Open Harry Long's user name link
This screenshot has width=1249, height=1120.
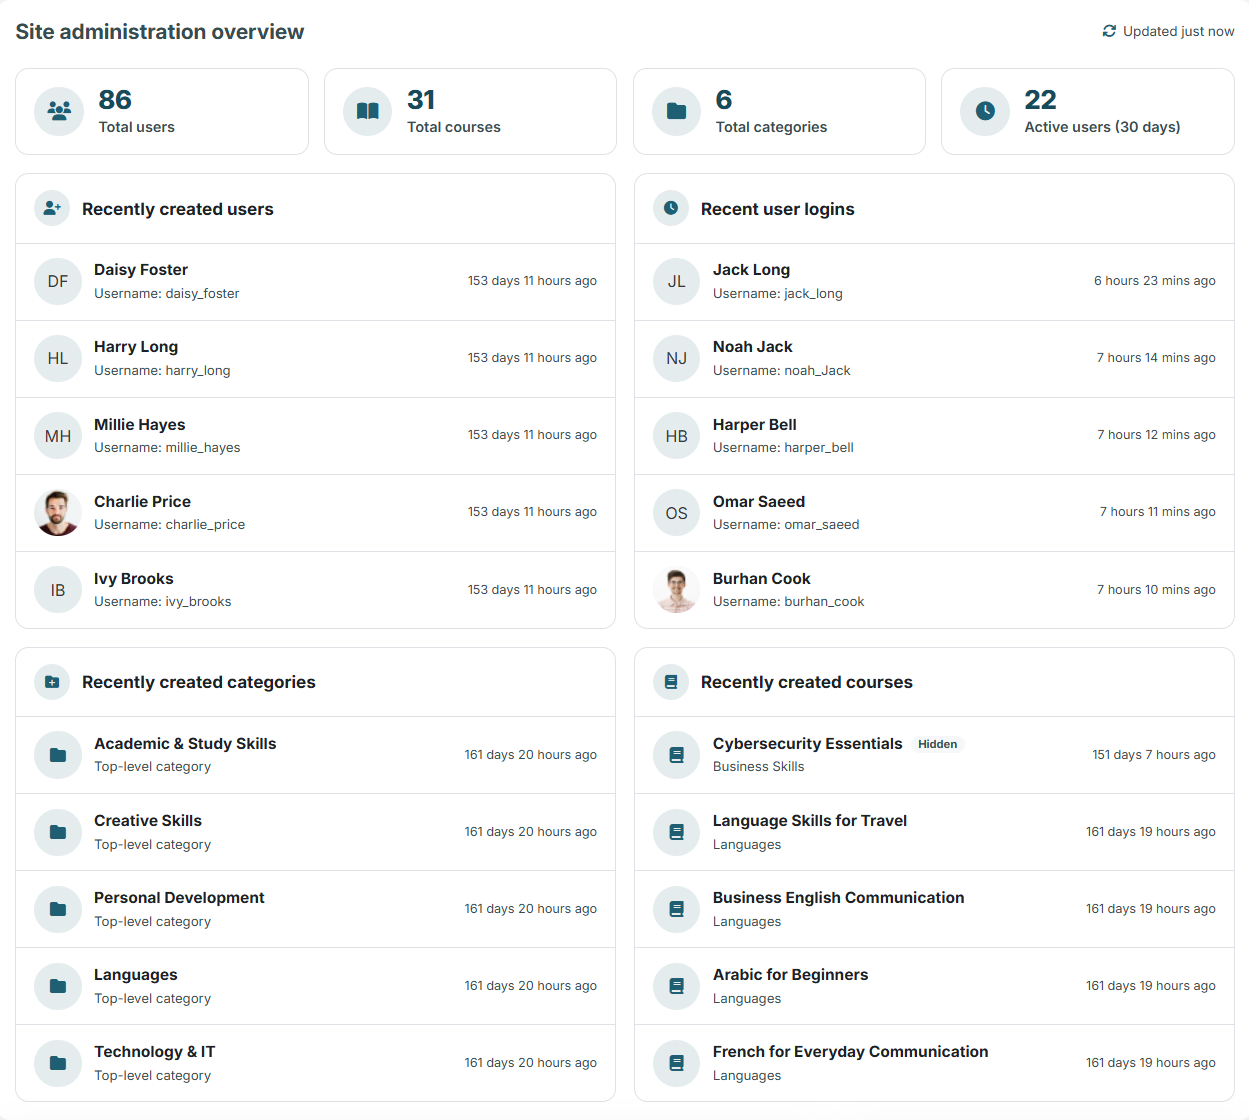pos(136,347)
